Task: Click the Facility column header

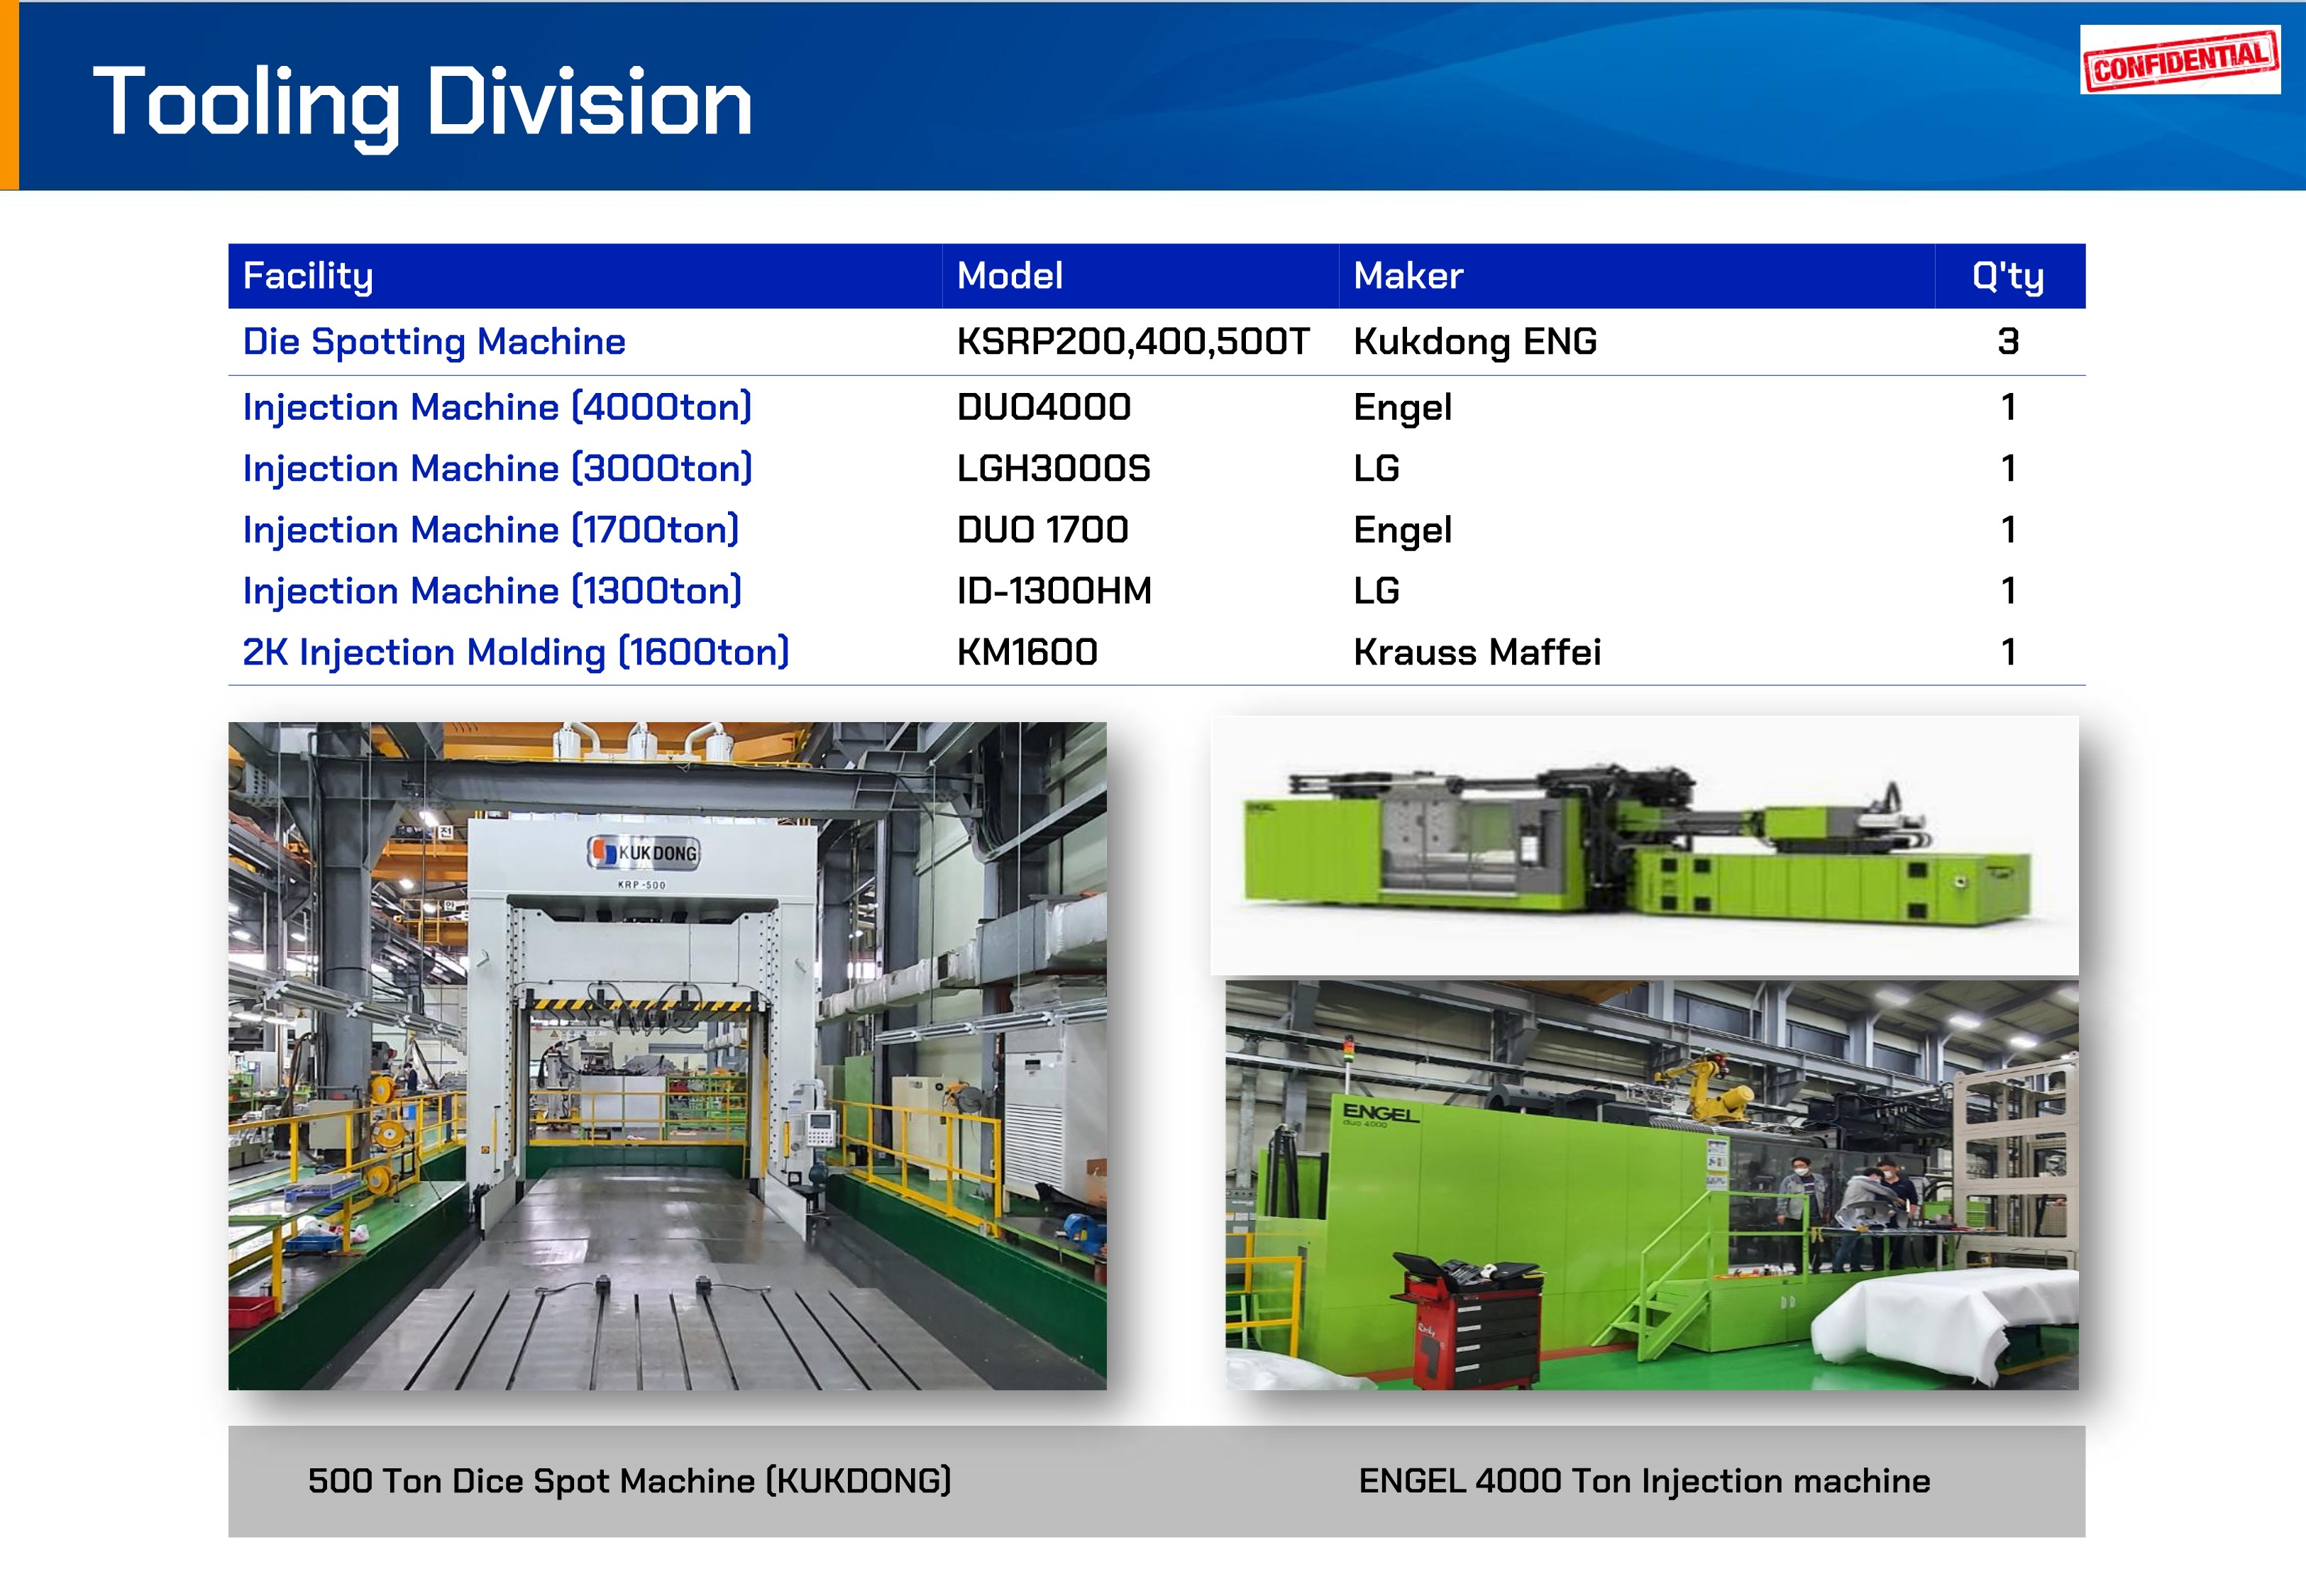Action: [x=308, y=276]
